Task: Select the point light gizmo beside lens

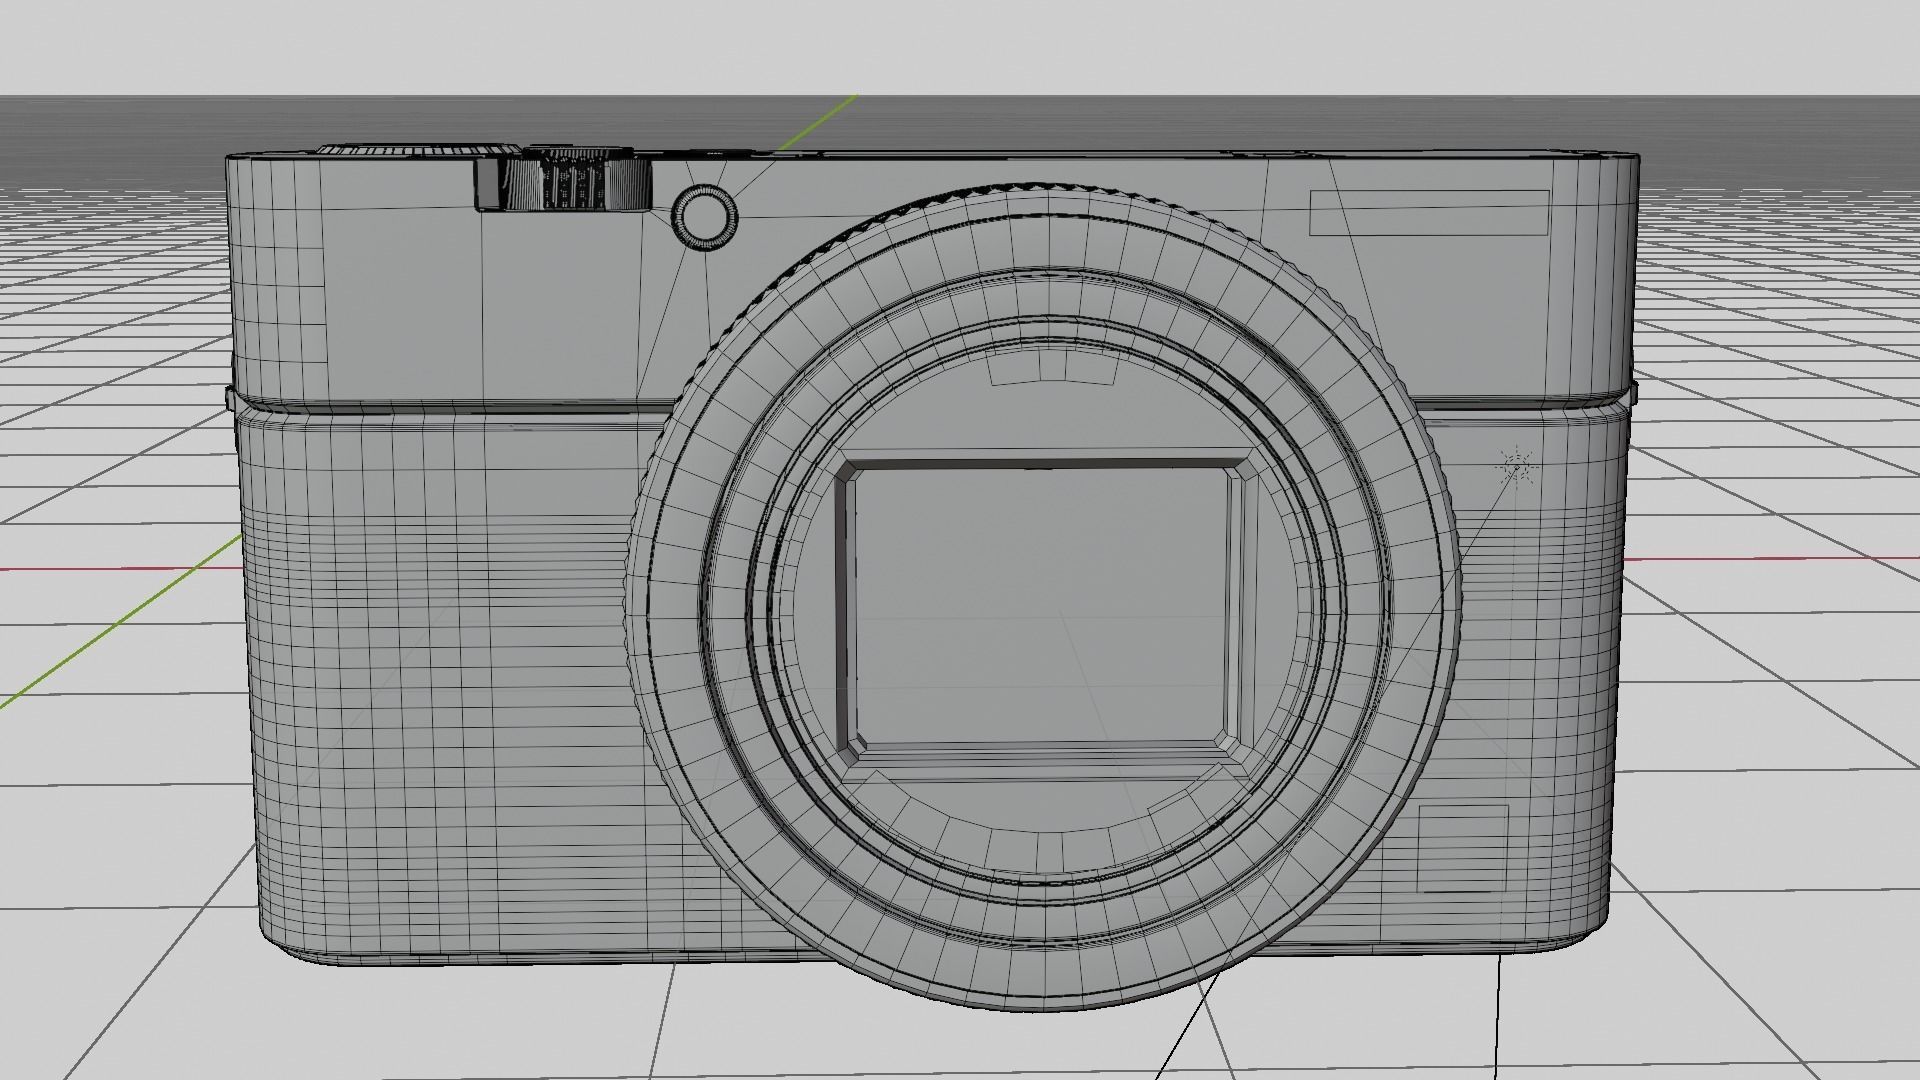Action: coord(1517,466)
